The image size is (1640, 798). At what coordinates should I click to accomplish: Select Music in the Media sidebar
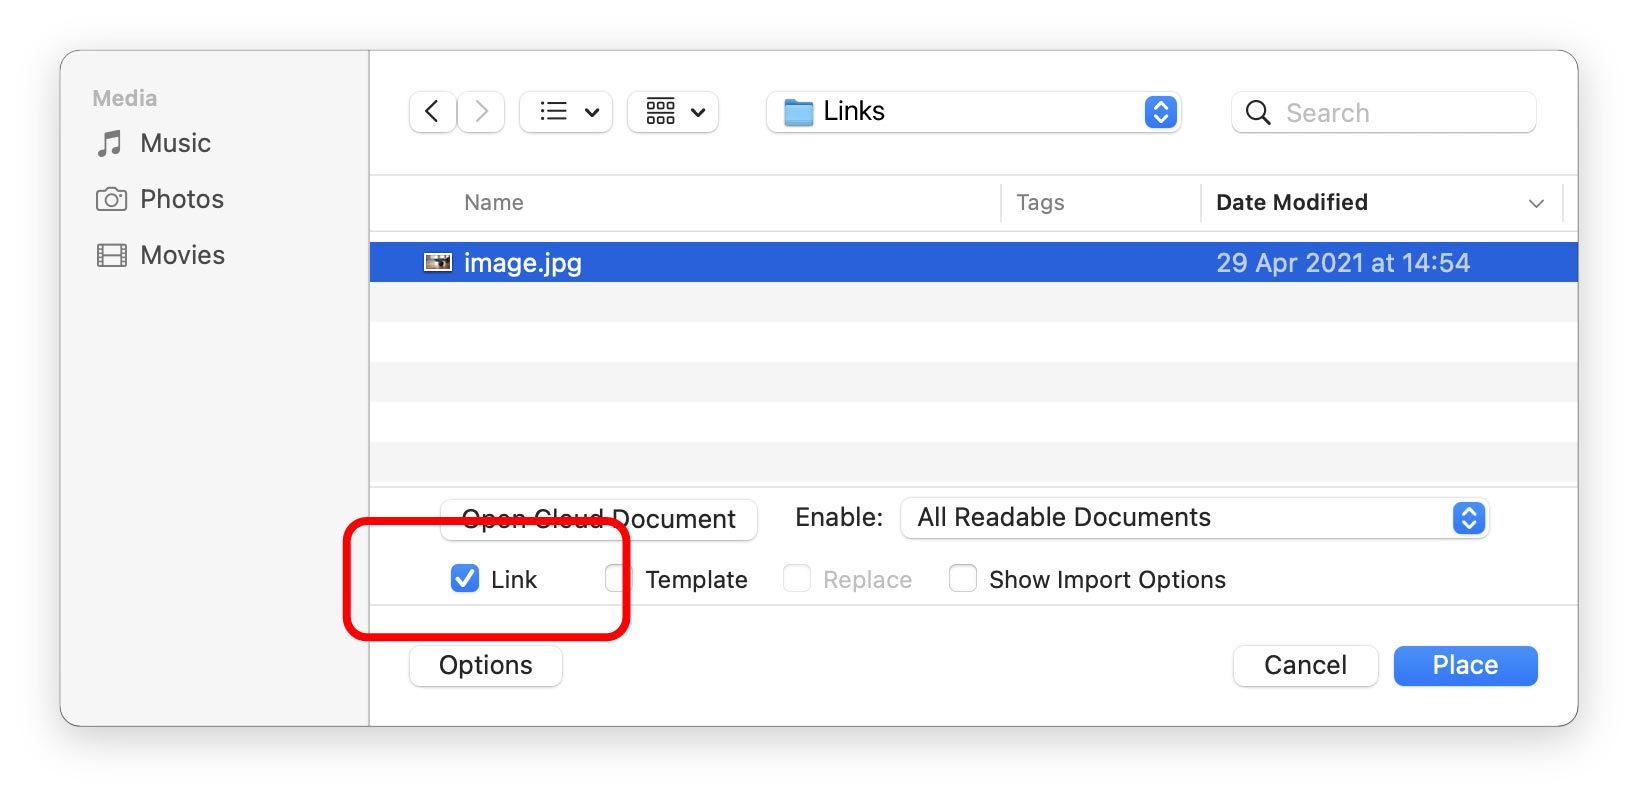click(175, 144)
